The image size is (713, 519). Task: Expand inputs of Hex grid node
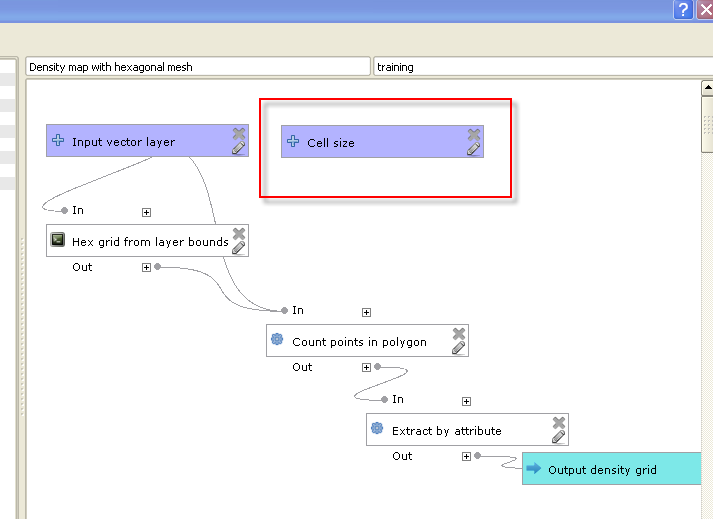click(x=146, y=212)
